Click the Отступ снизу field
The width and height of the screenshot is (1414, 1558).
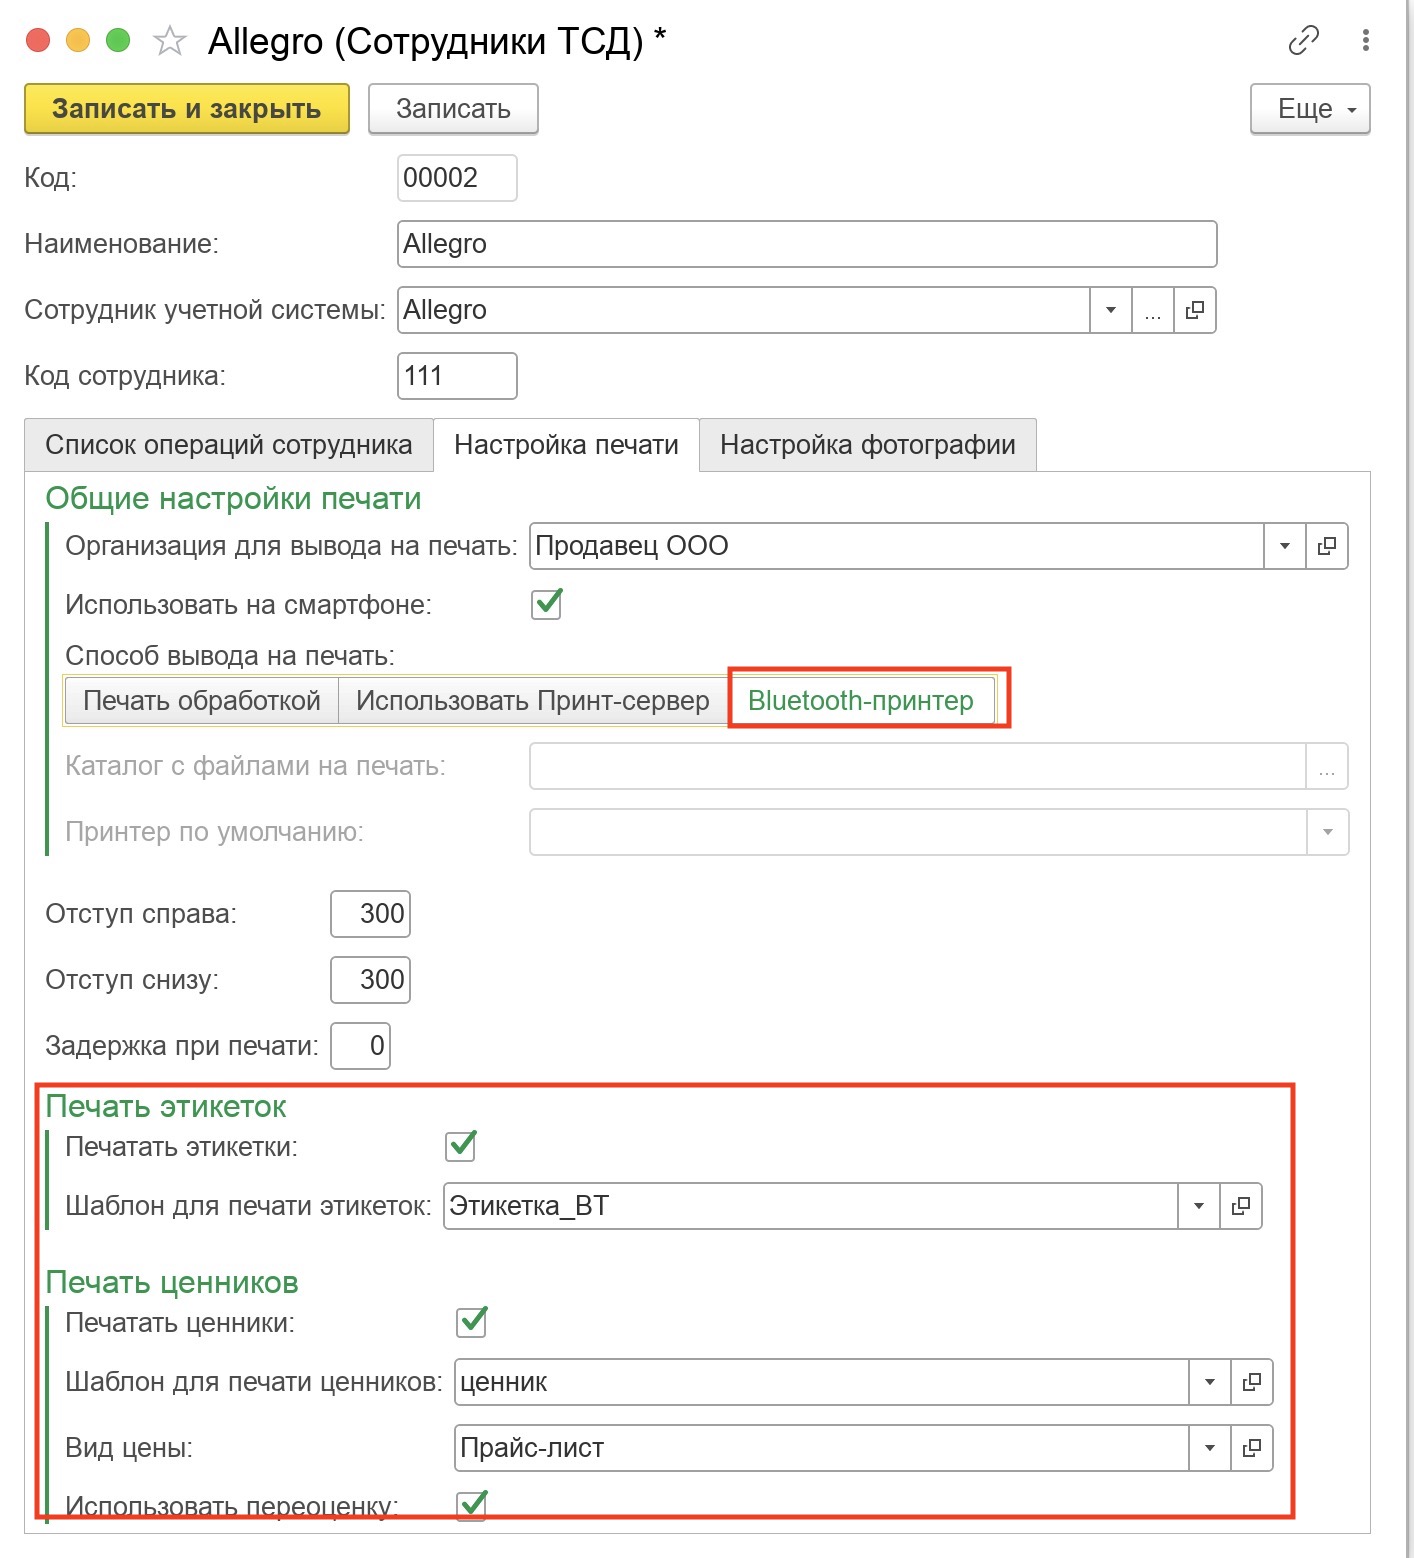[x=371, y=980]
